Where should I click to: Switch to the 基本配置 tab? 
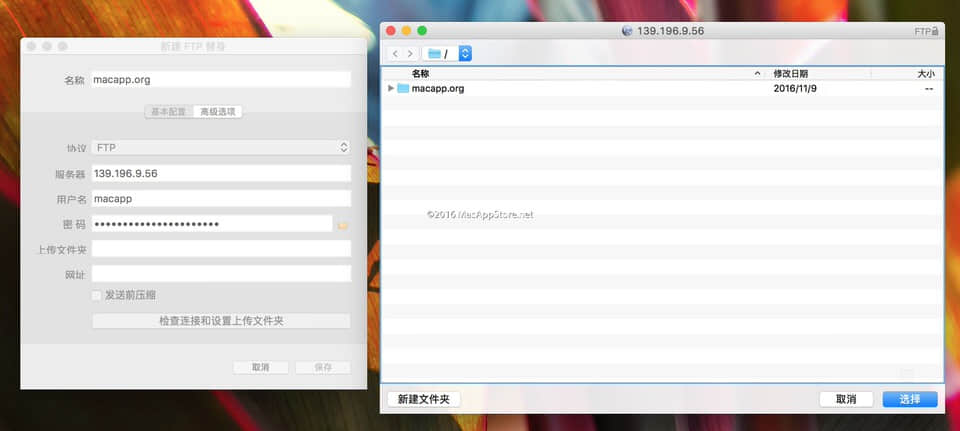[168, 112]
